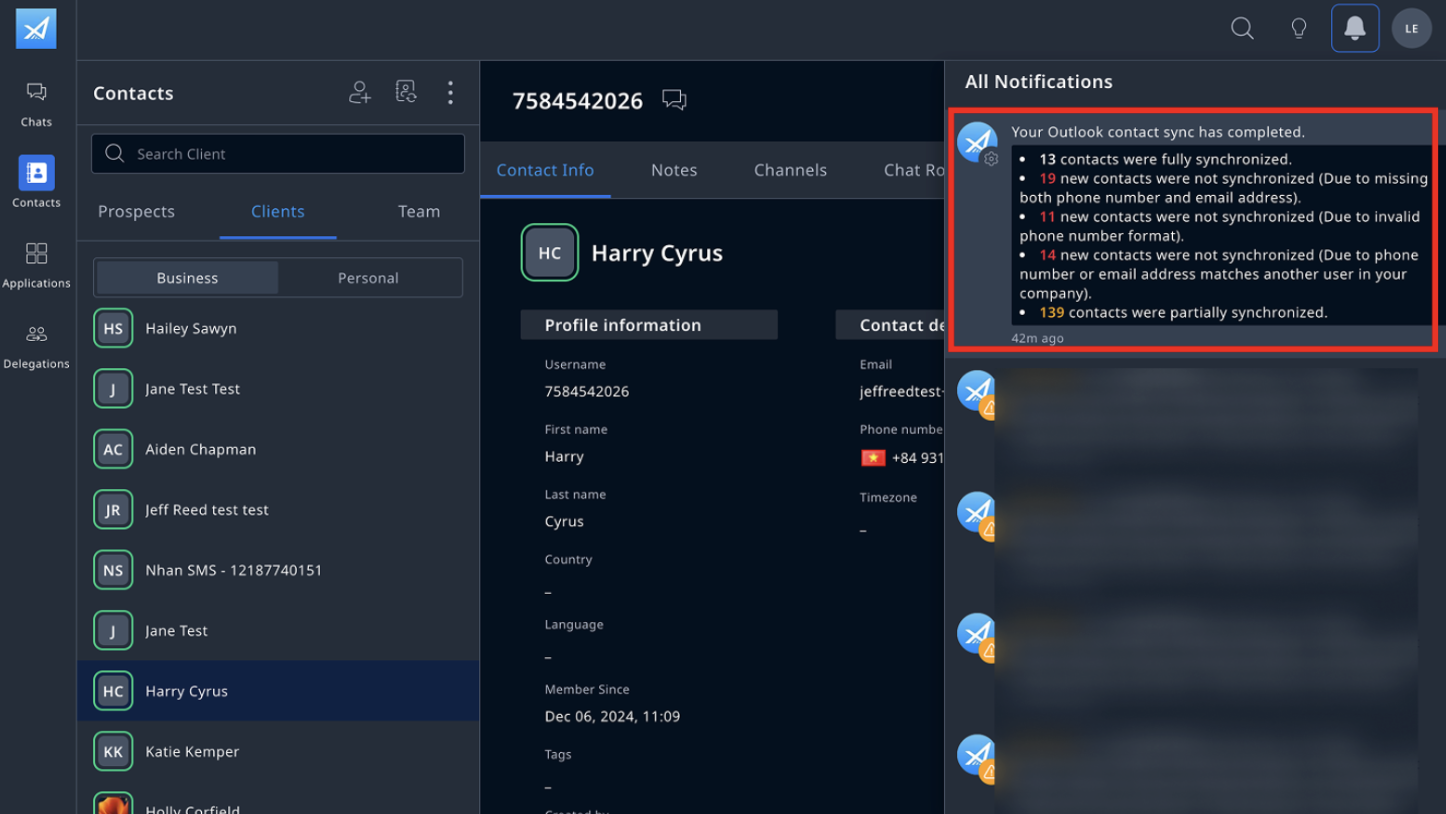1446x814 pixels.
Task: Open the Applications section
Action: pos(36,265)
